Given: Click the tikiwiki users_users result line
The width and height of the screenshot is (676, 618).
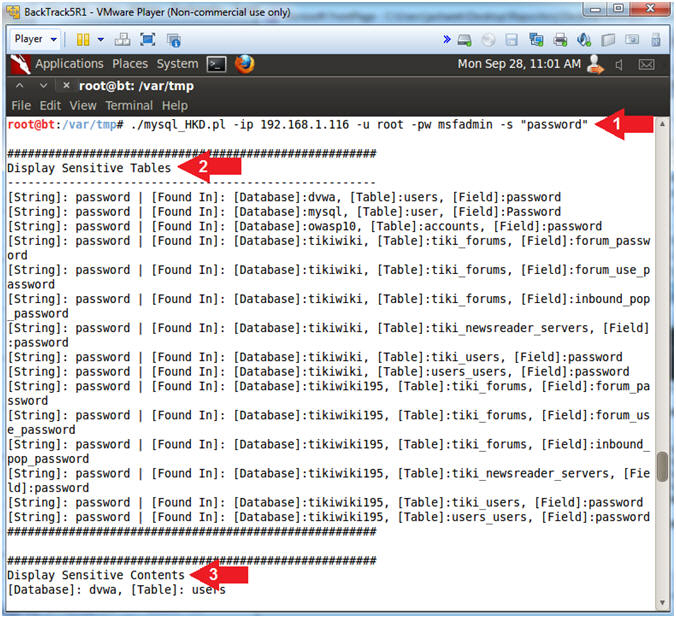Looking at the screenshot, I should point(319,372).
